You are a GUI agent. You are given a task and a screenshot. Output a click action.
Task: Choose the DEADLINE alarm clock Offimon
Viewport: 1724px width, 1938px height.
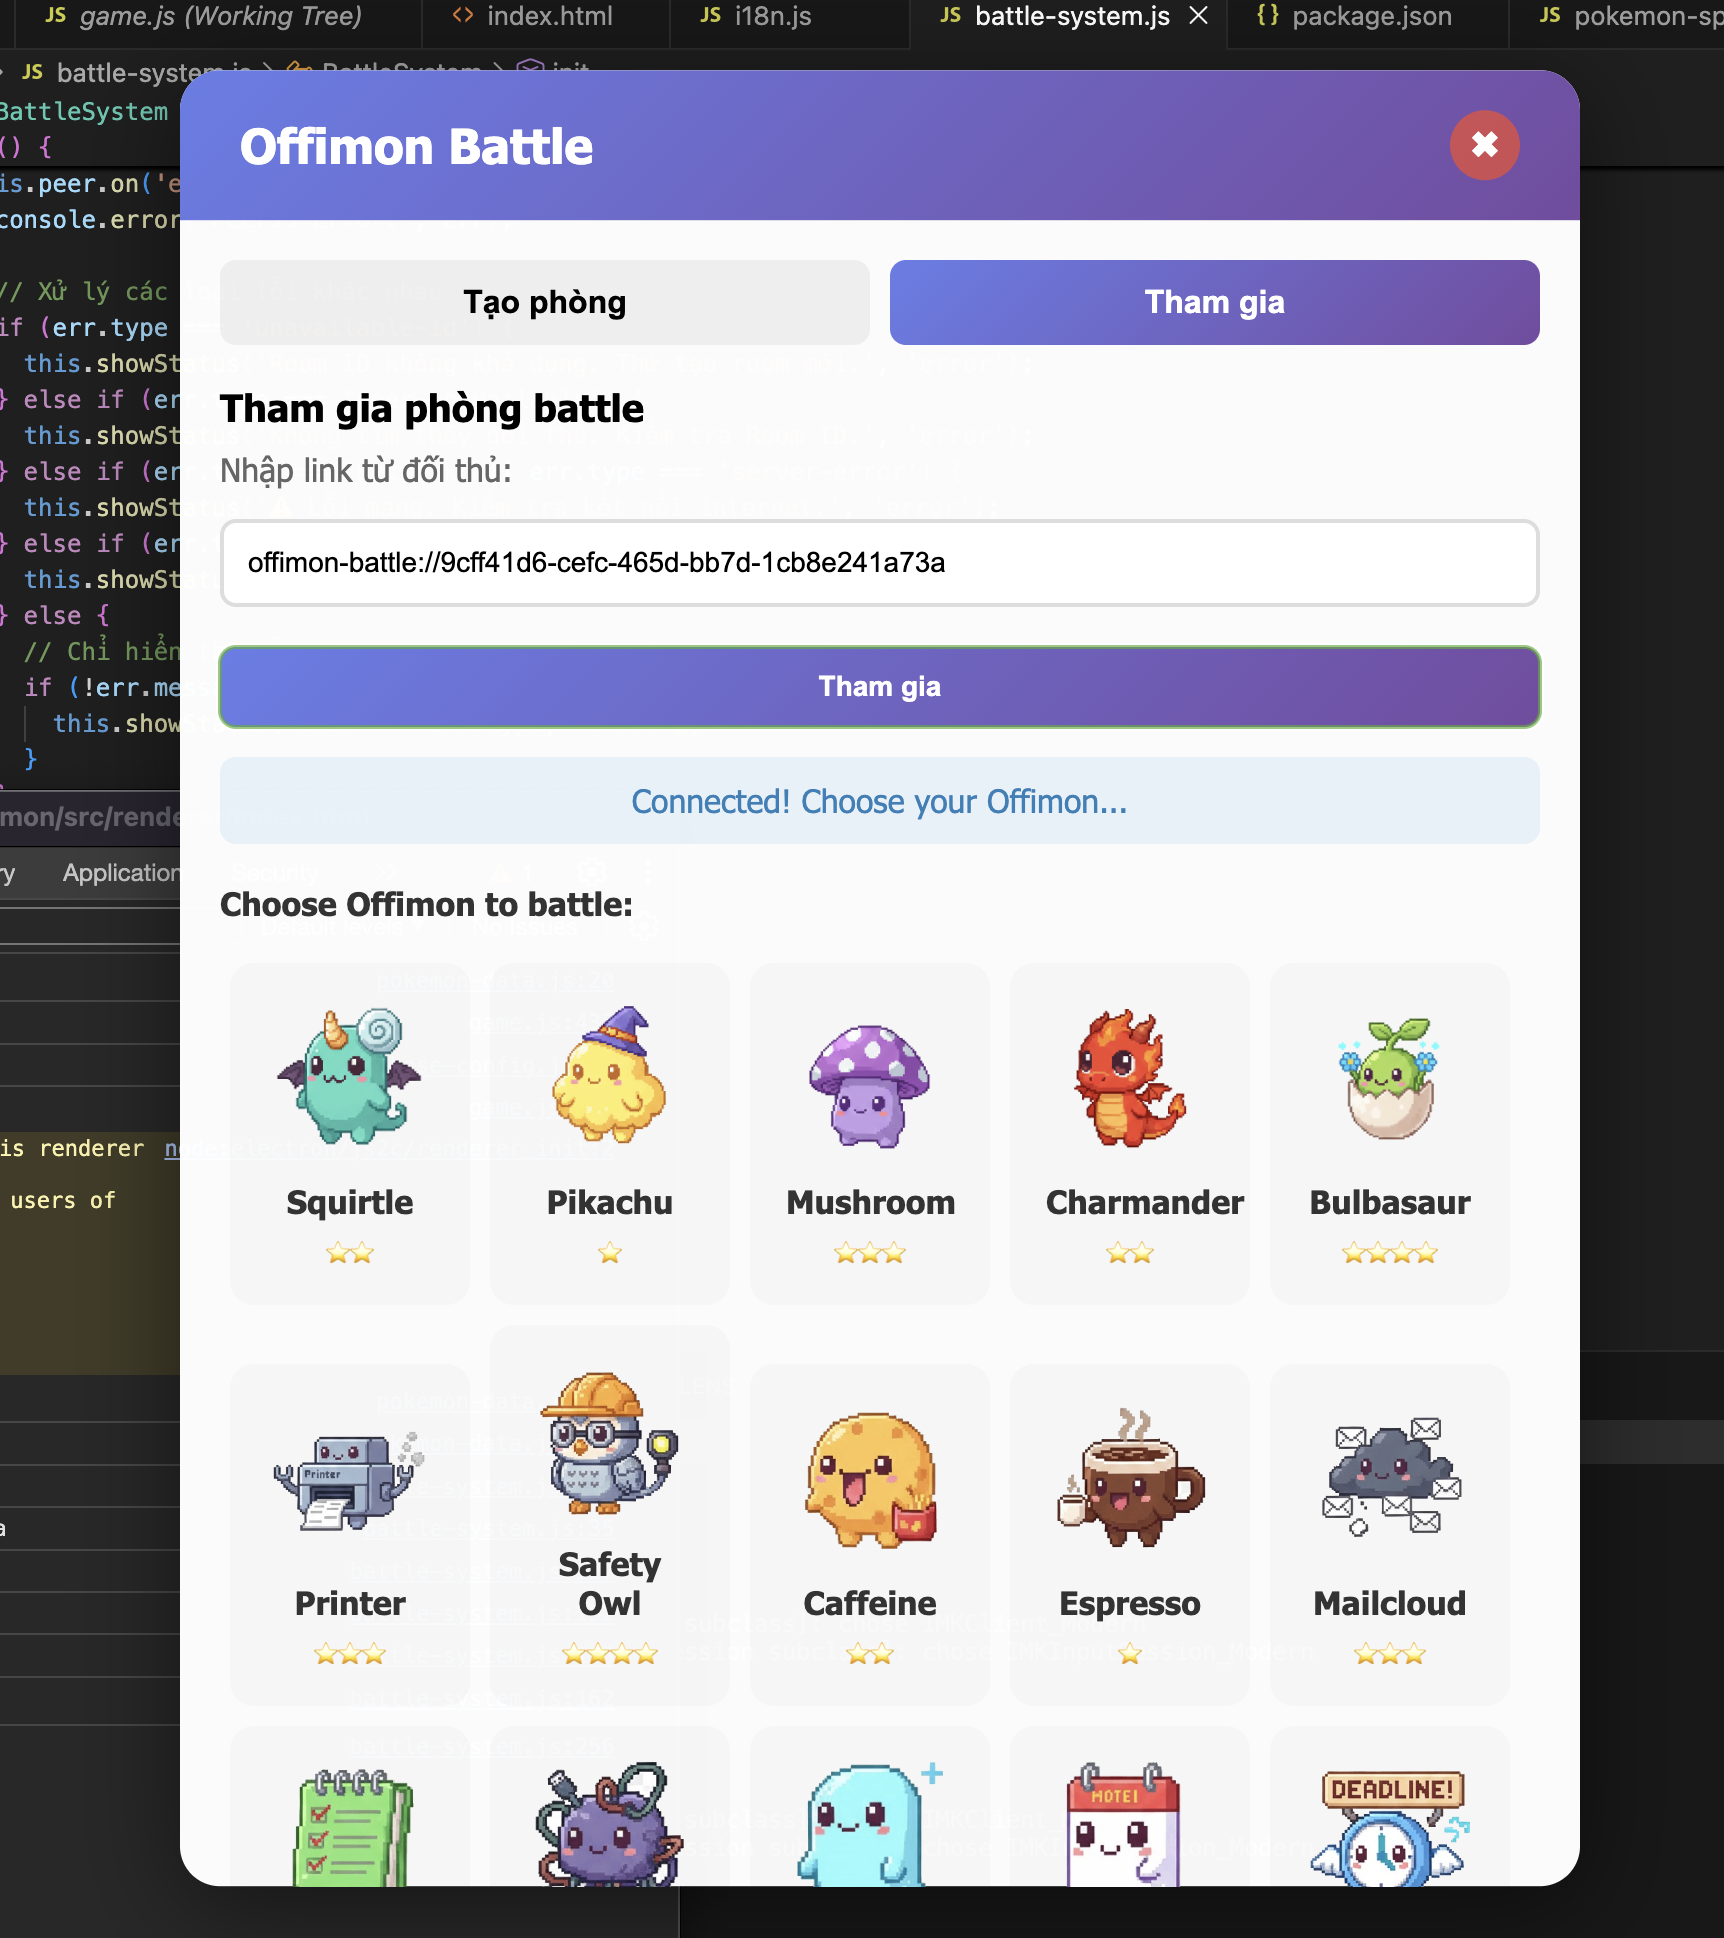1390,1806
